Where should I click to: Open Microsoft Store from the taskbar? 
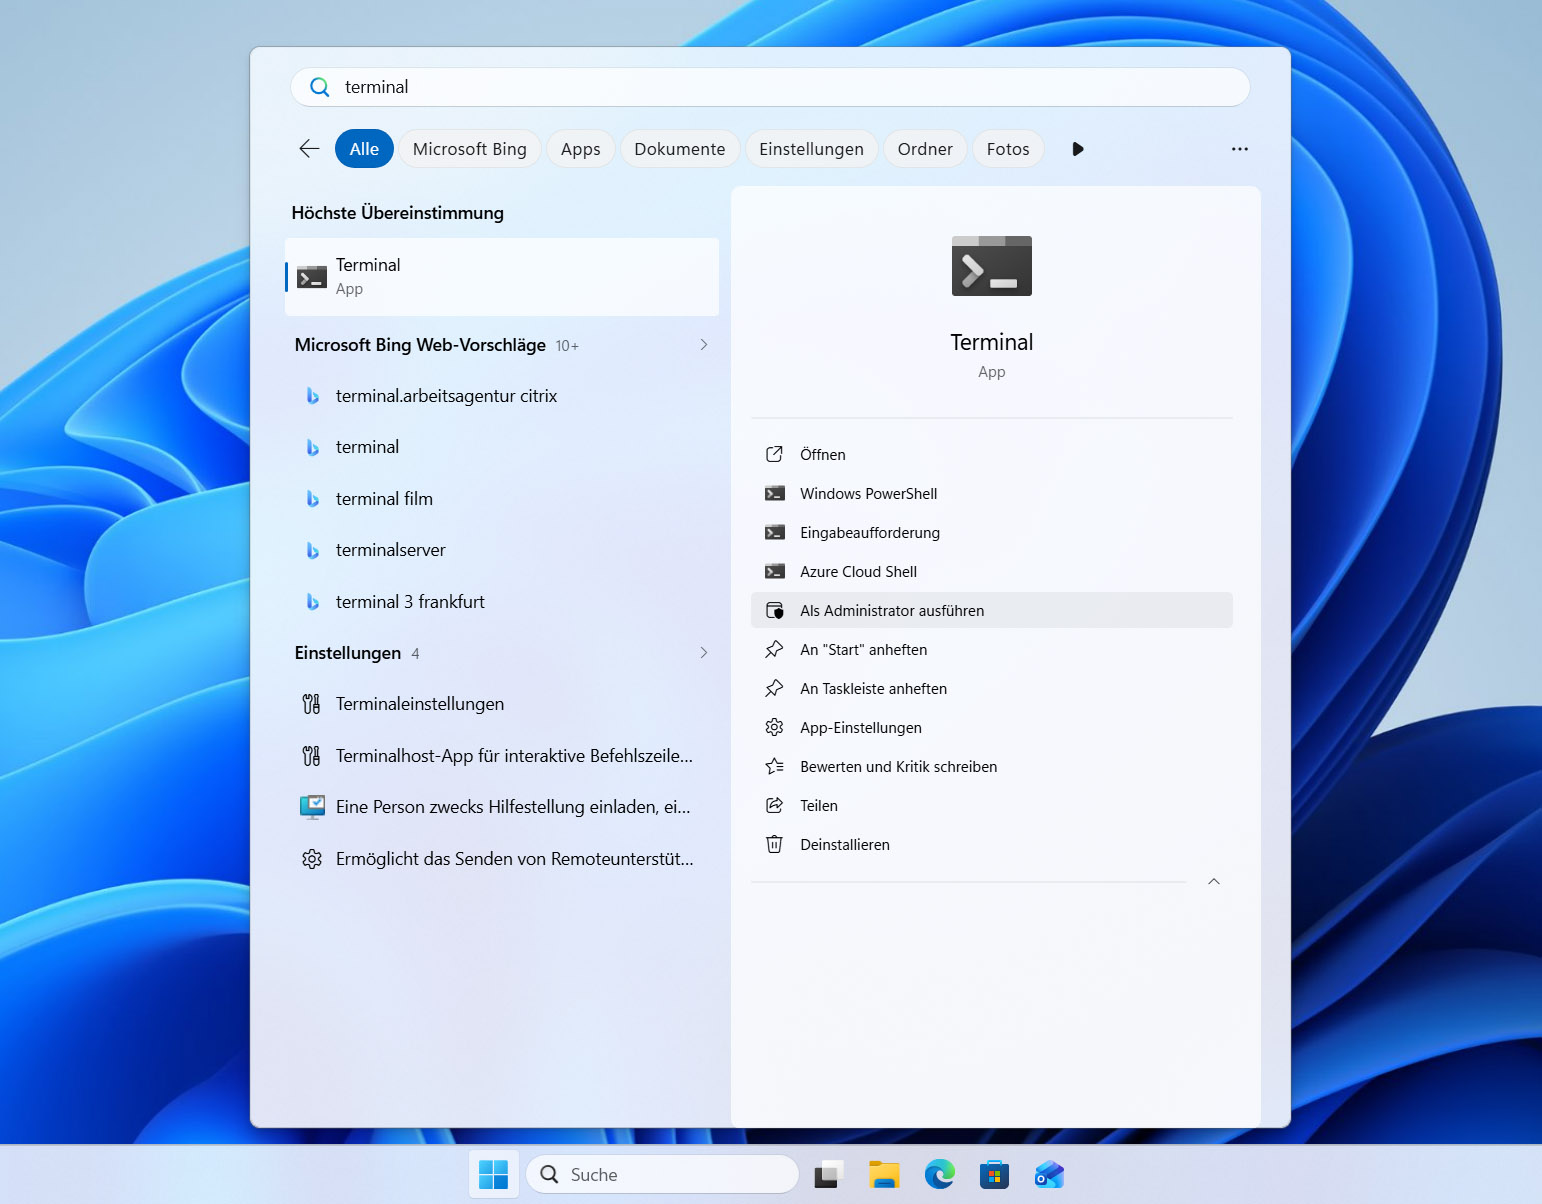click(x=994, y=1175)
